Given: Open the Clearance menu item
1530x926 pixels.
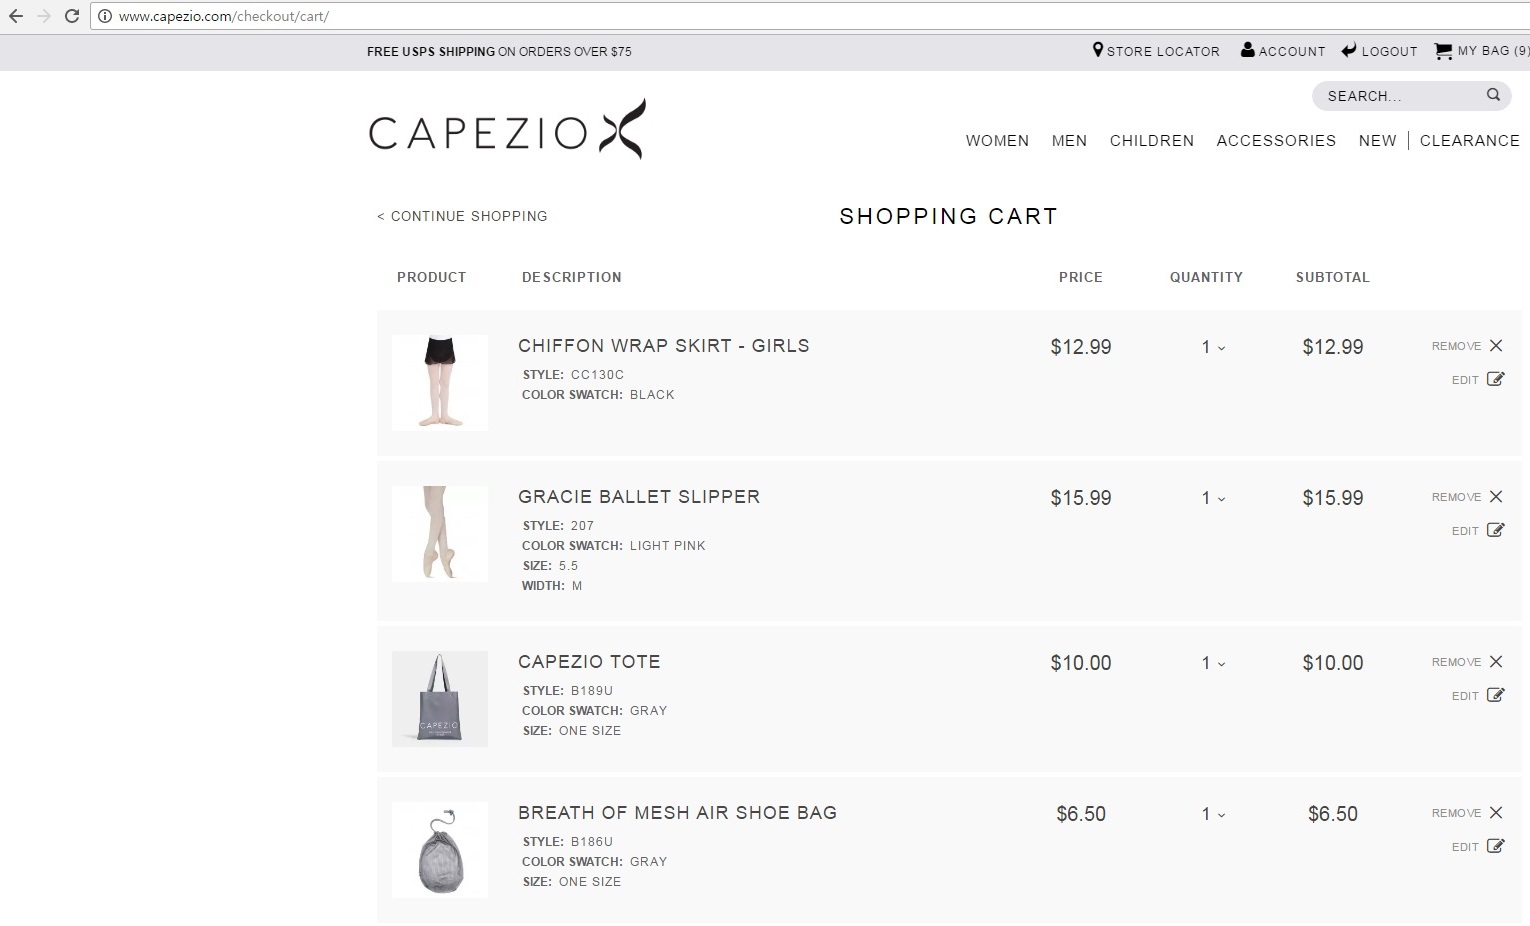Looking at the screenshot, I should coord(1469,141).
